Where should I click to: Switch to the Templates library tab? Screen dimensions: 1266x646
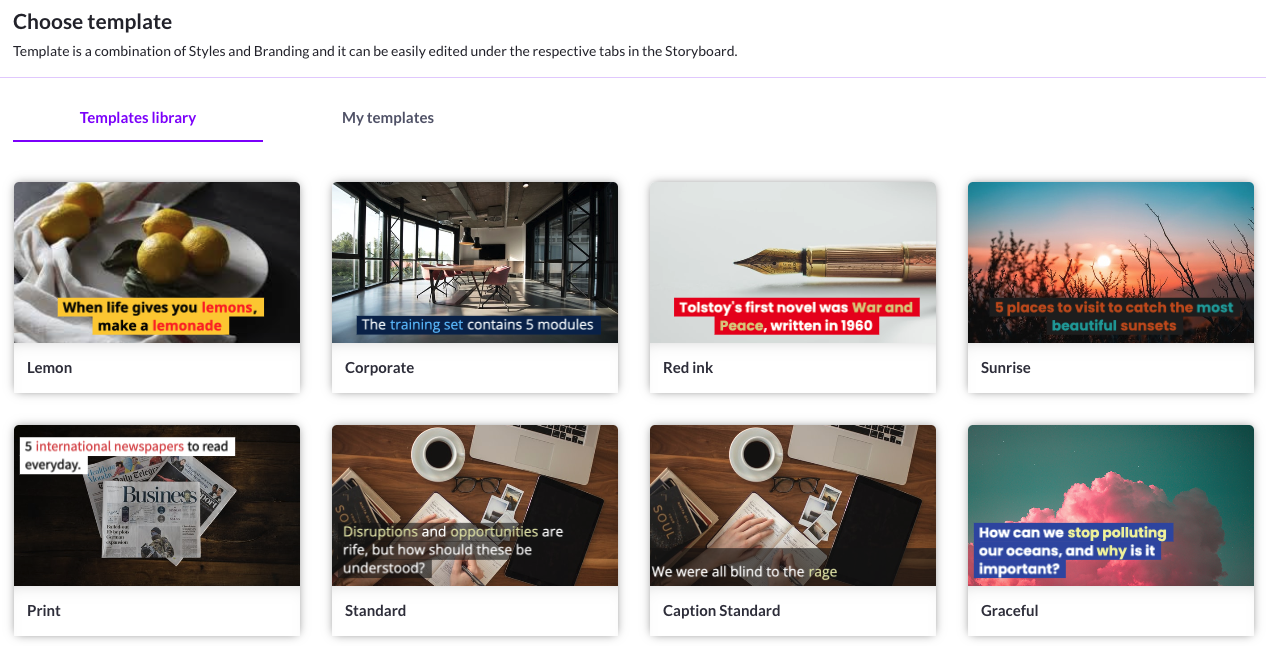coord(138,118)
